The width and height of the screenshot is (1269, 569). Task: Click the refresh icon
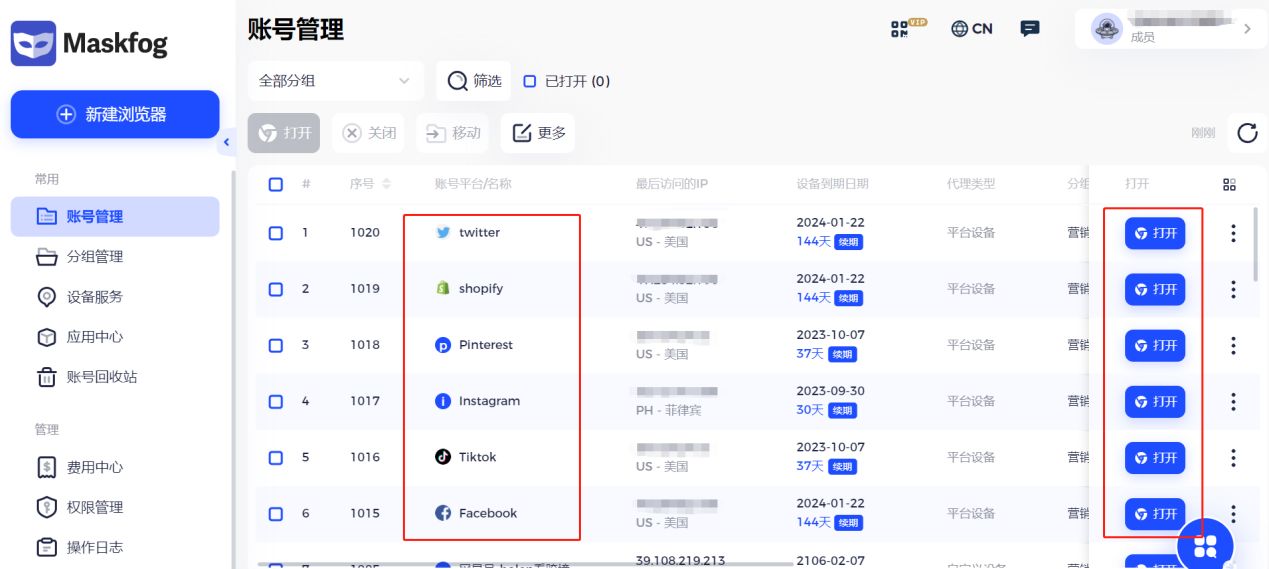point(1247,133)
